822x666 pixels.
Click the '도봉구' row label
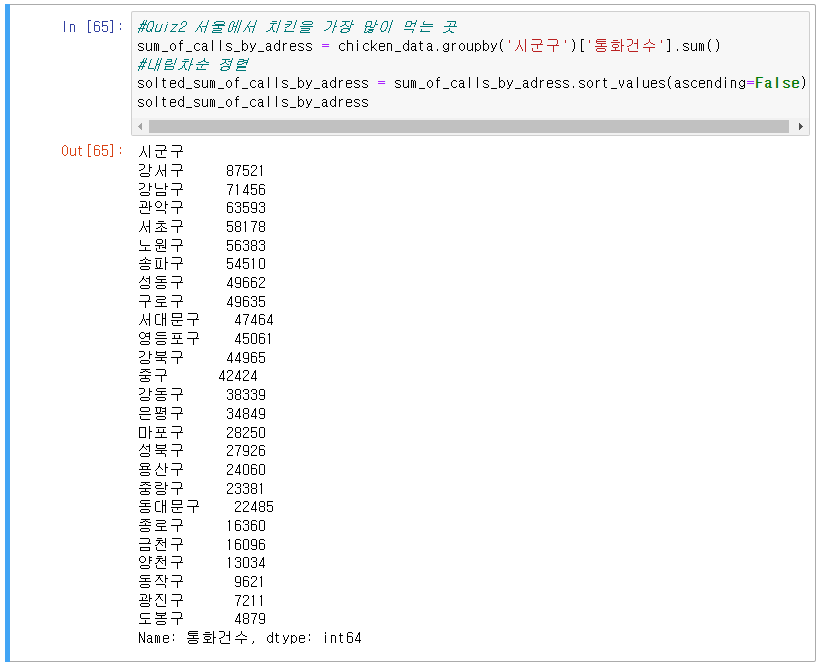pyautogui.click(x=161, y=619)
